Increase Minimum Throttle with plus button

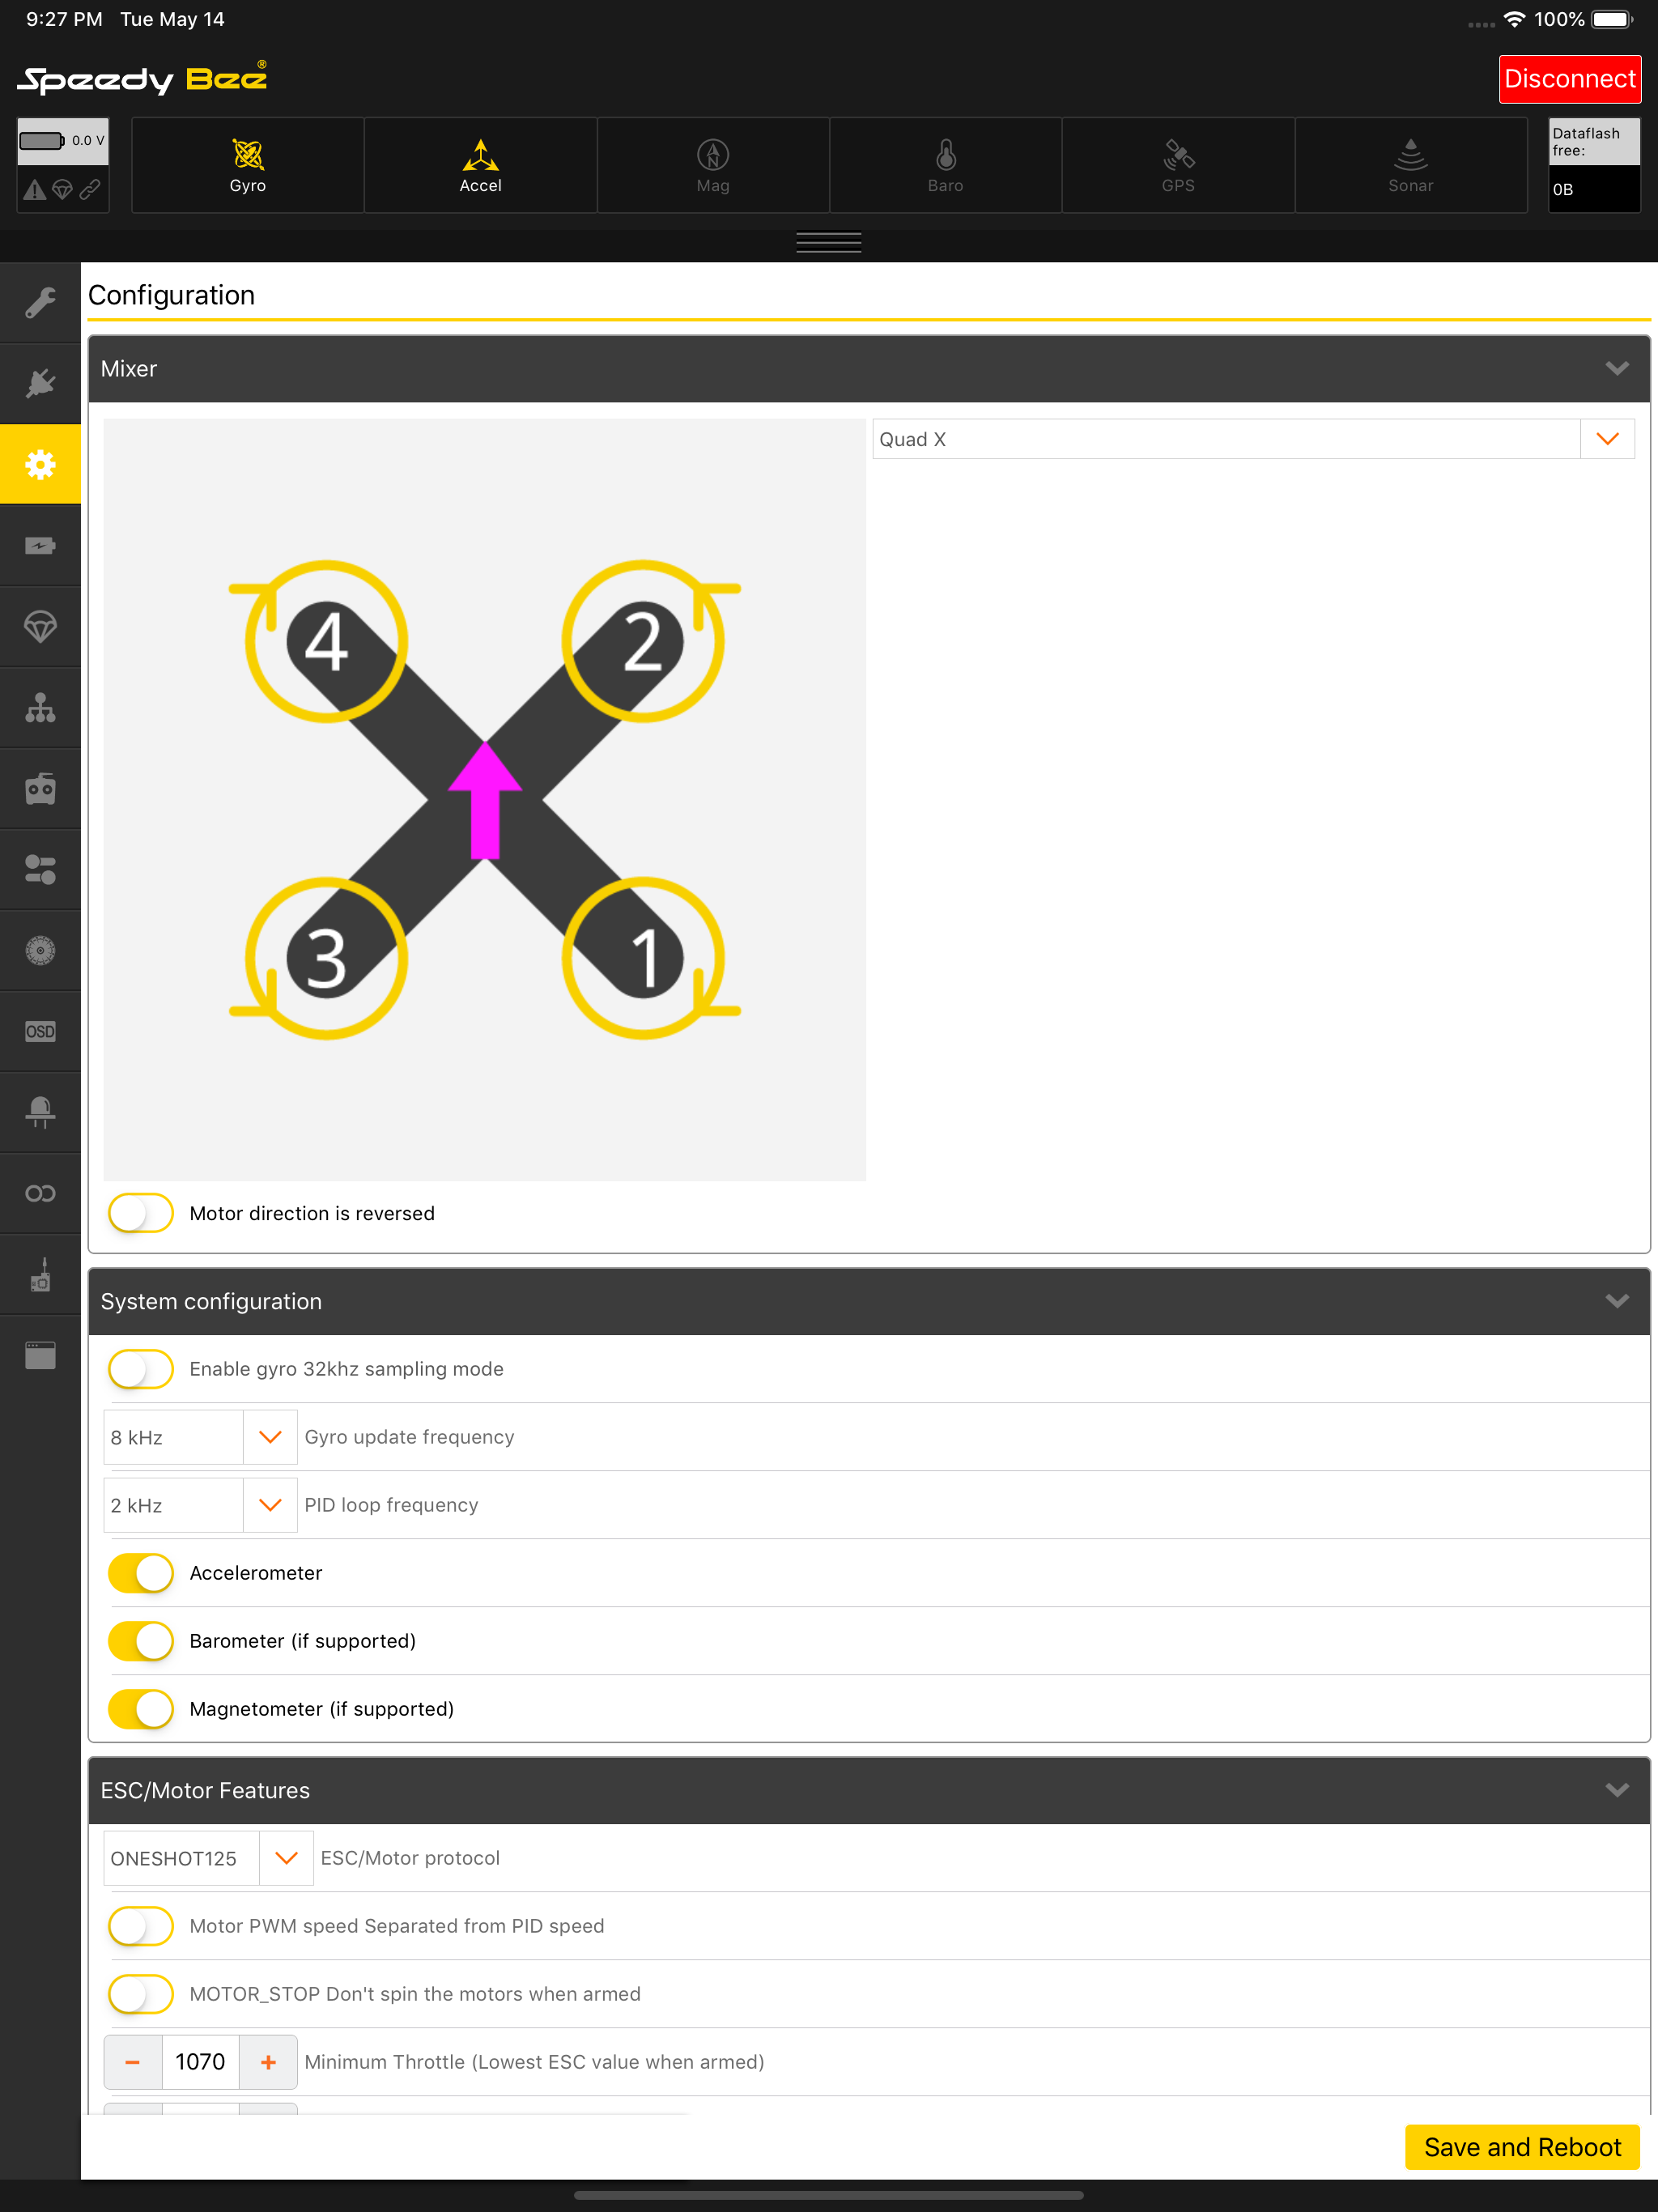coord(268,2062)
